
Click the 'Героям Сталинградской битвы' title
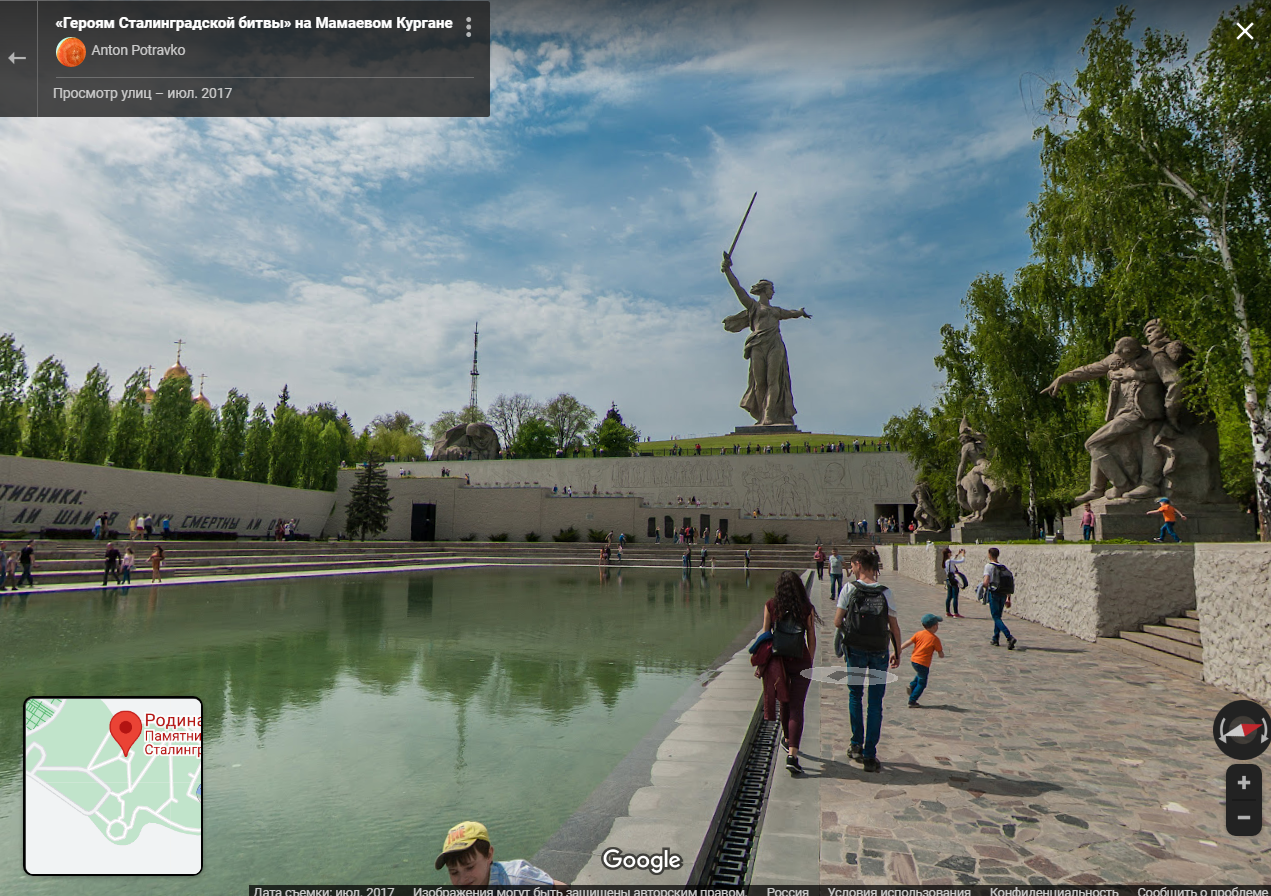pyautogui.click(x=253, y=23)
